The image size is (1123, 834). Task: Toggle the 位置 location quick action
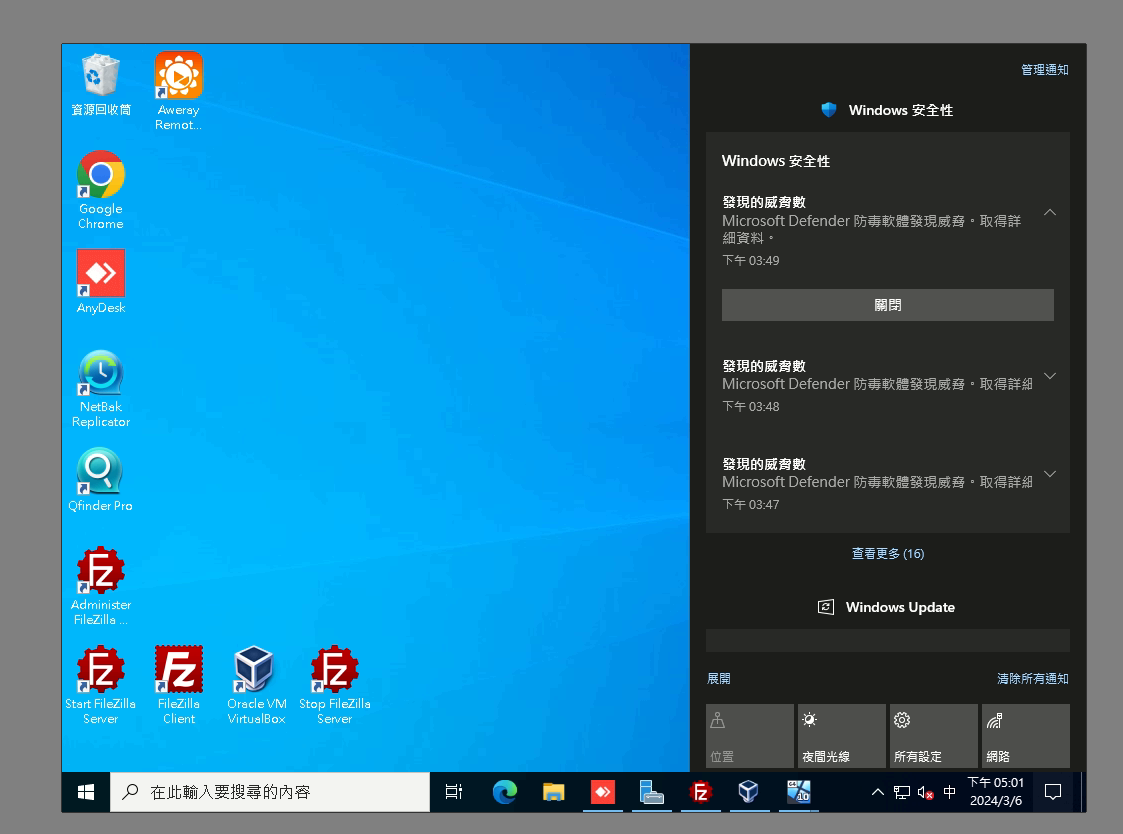tap(749, 736)
